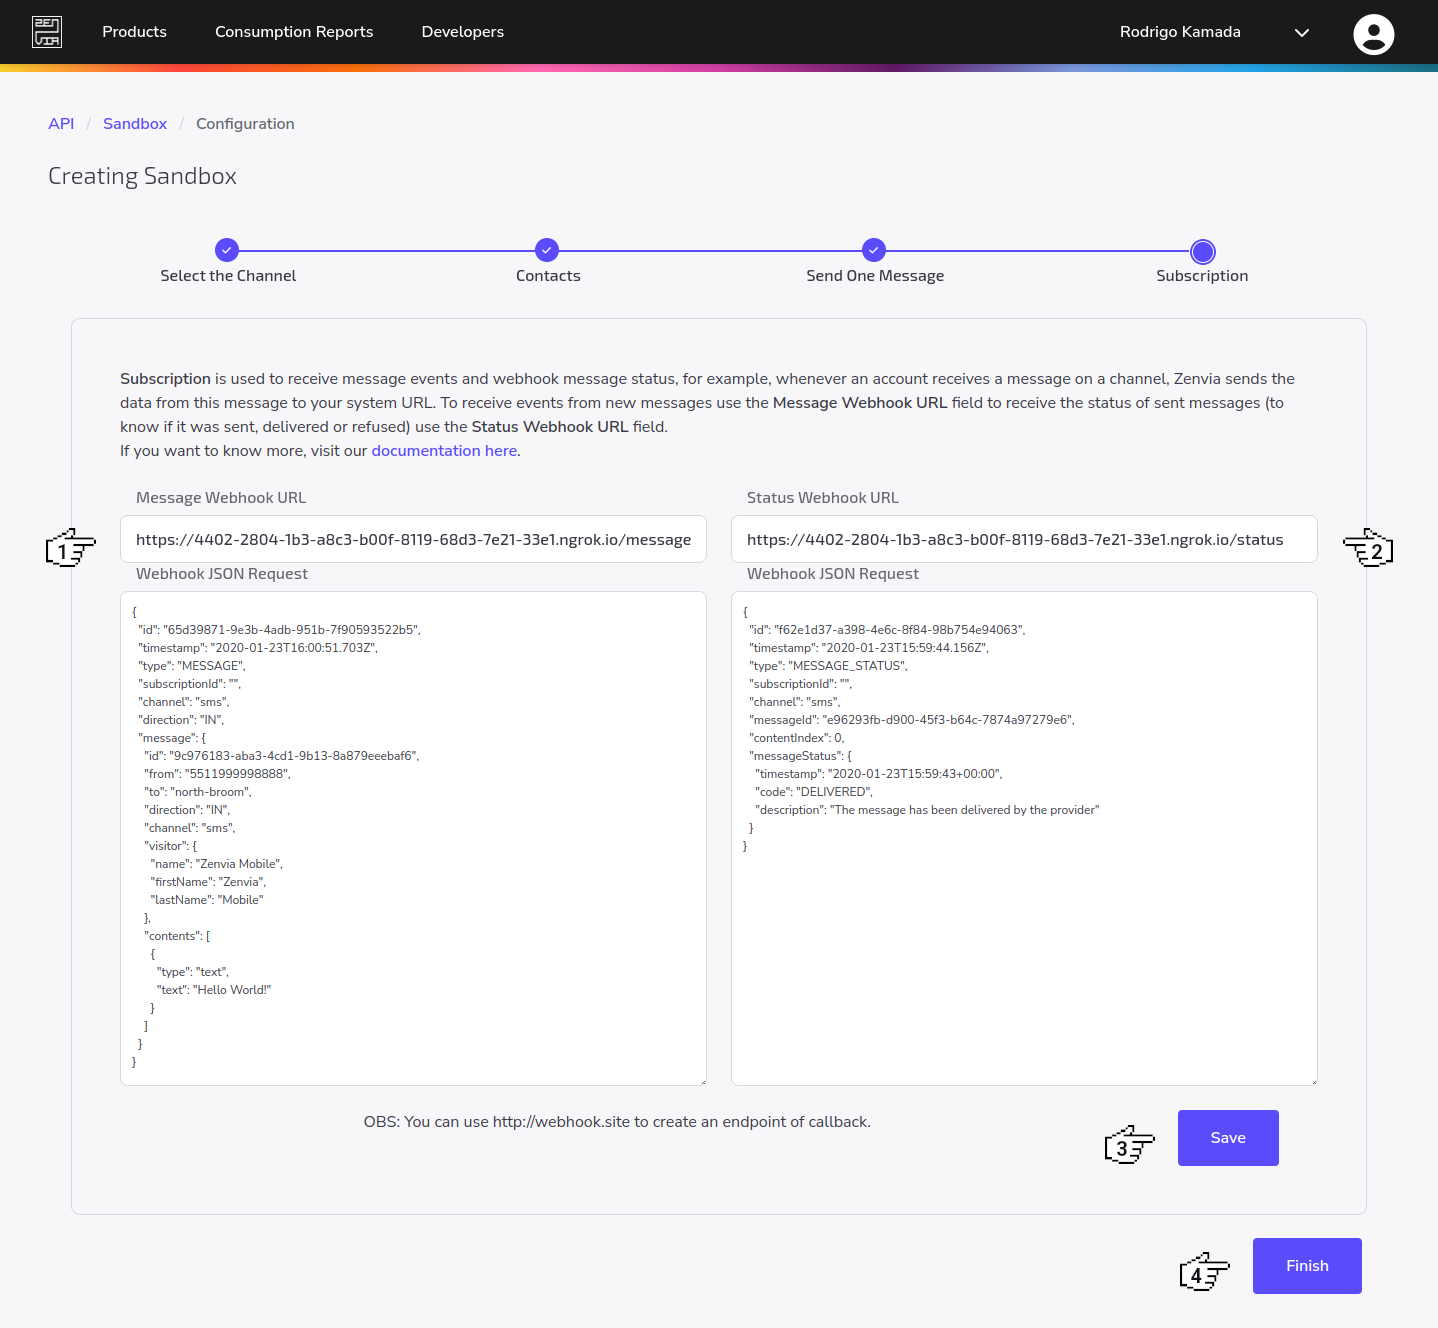1438x1328 pixels.
Task: Open the Products menu
Action: 134,31
